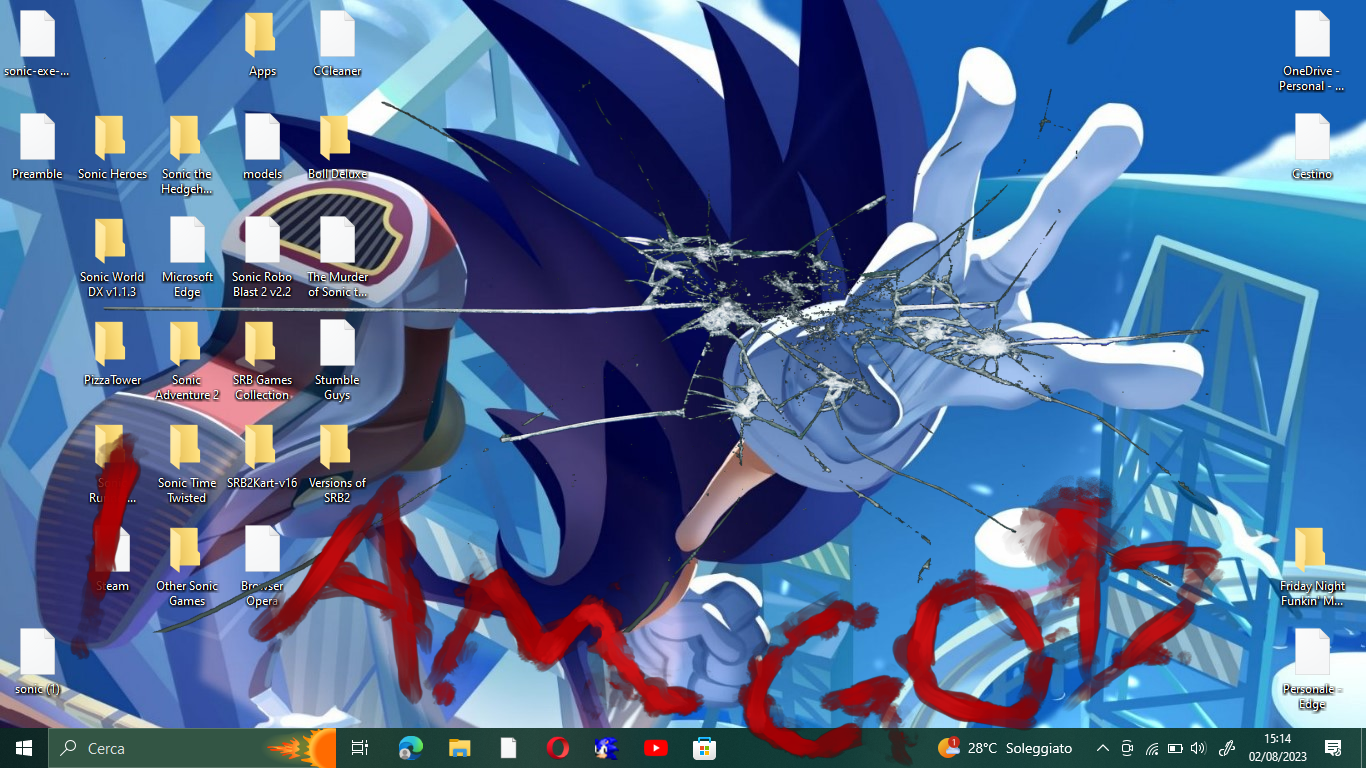Screen dimensions: 1366x768
Task: Open the Sonic app in taskbar
Action: [x=606, y=748]
